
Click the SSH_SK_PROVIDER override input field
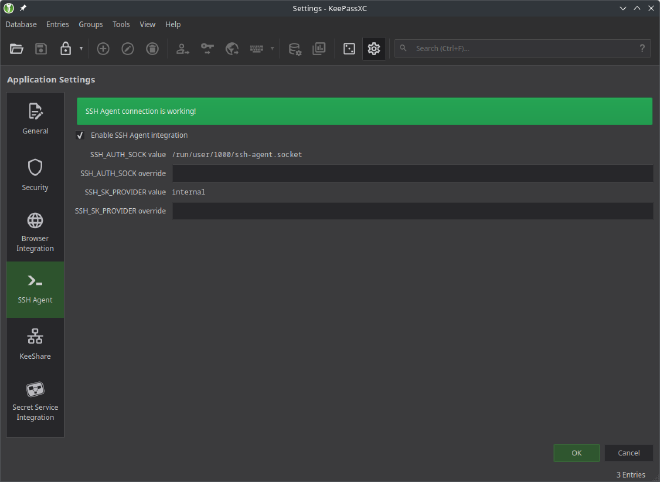coord(412,211)
